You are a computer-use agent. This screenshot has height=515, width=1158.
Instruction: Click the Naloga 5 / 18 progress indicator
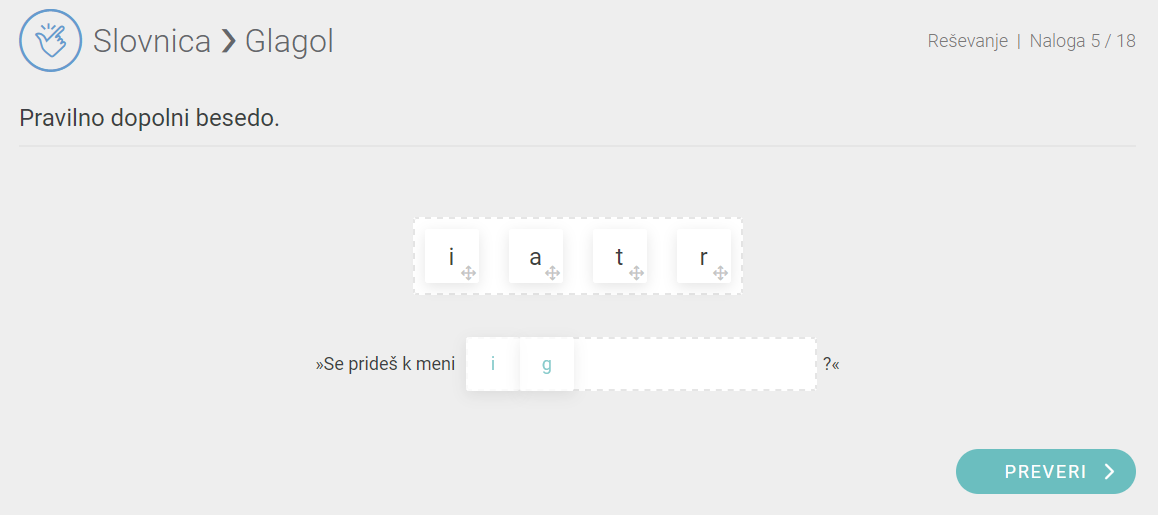click(1082, 41)
